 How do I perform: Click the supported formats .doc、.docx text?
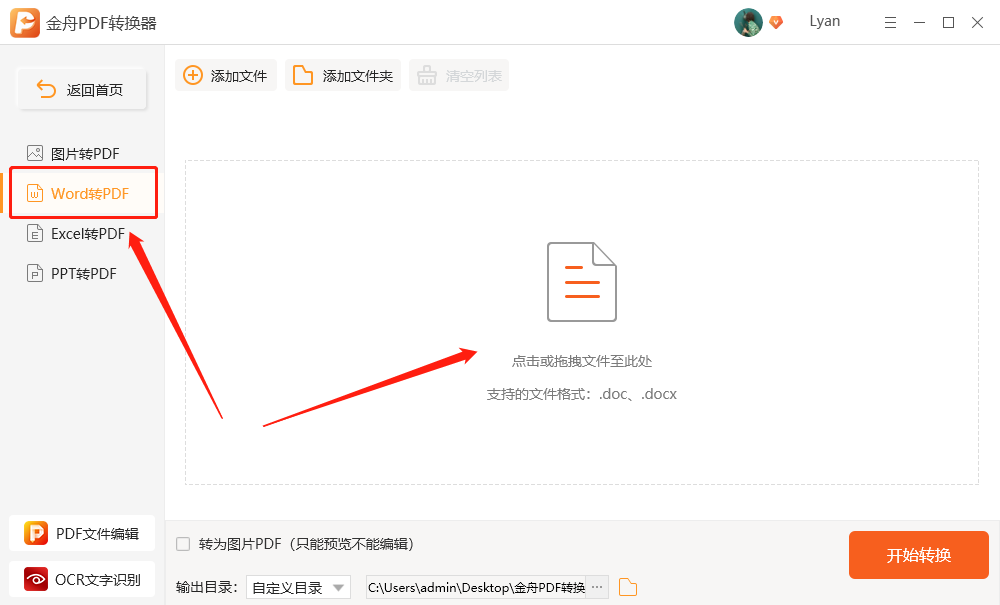click(582, 394)
